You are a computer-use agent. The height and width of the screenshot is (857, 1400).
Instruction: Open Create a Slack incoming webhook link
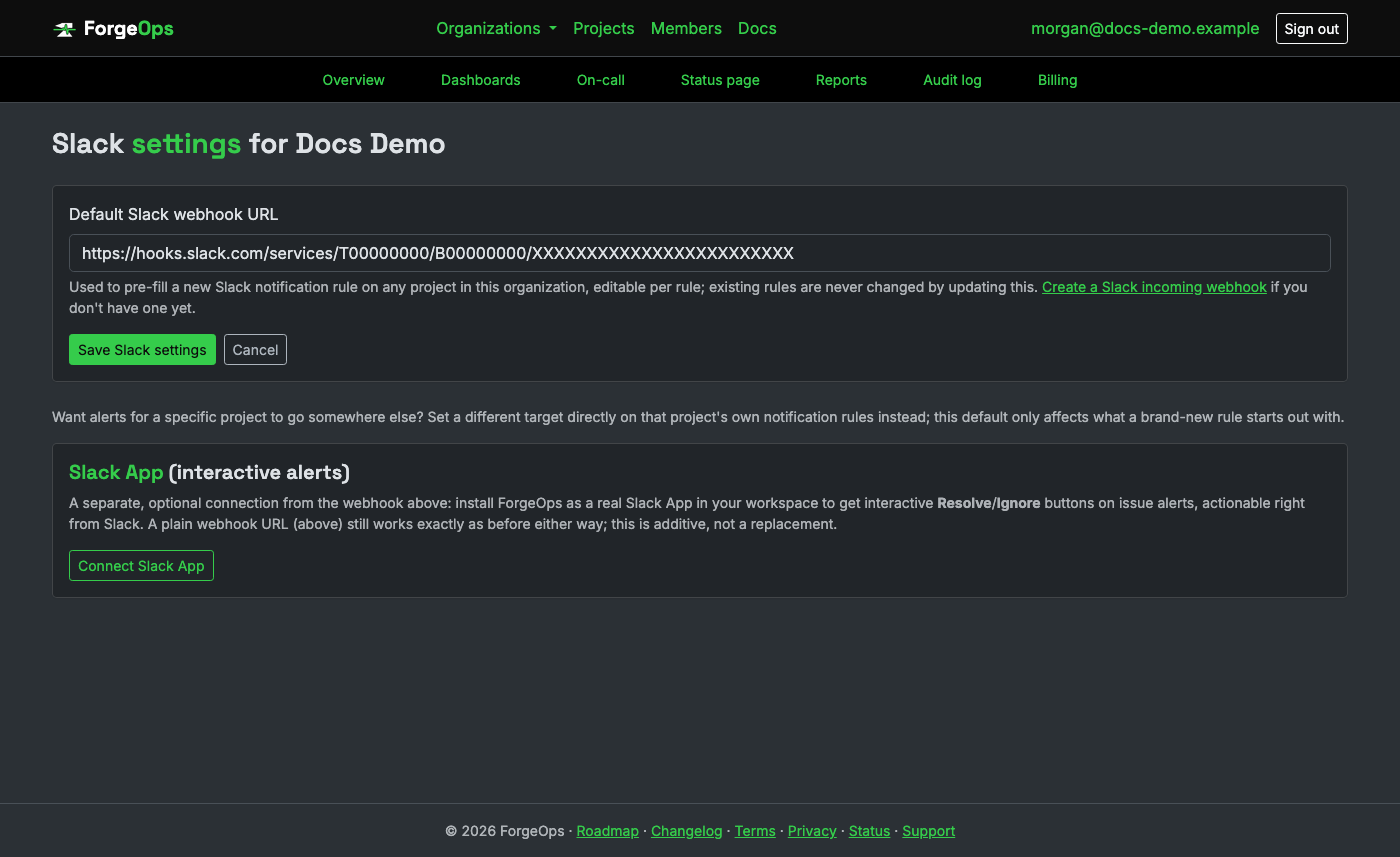pos(1154,287)
